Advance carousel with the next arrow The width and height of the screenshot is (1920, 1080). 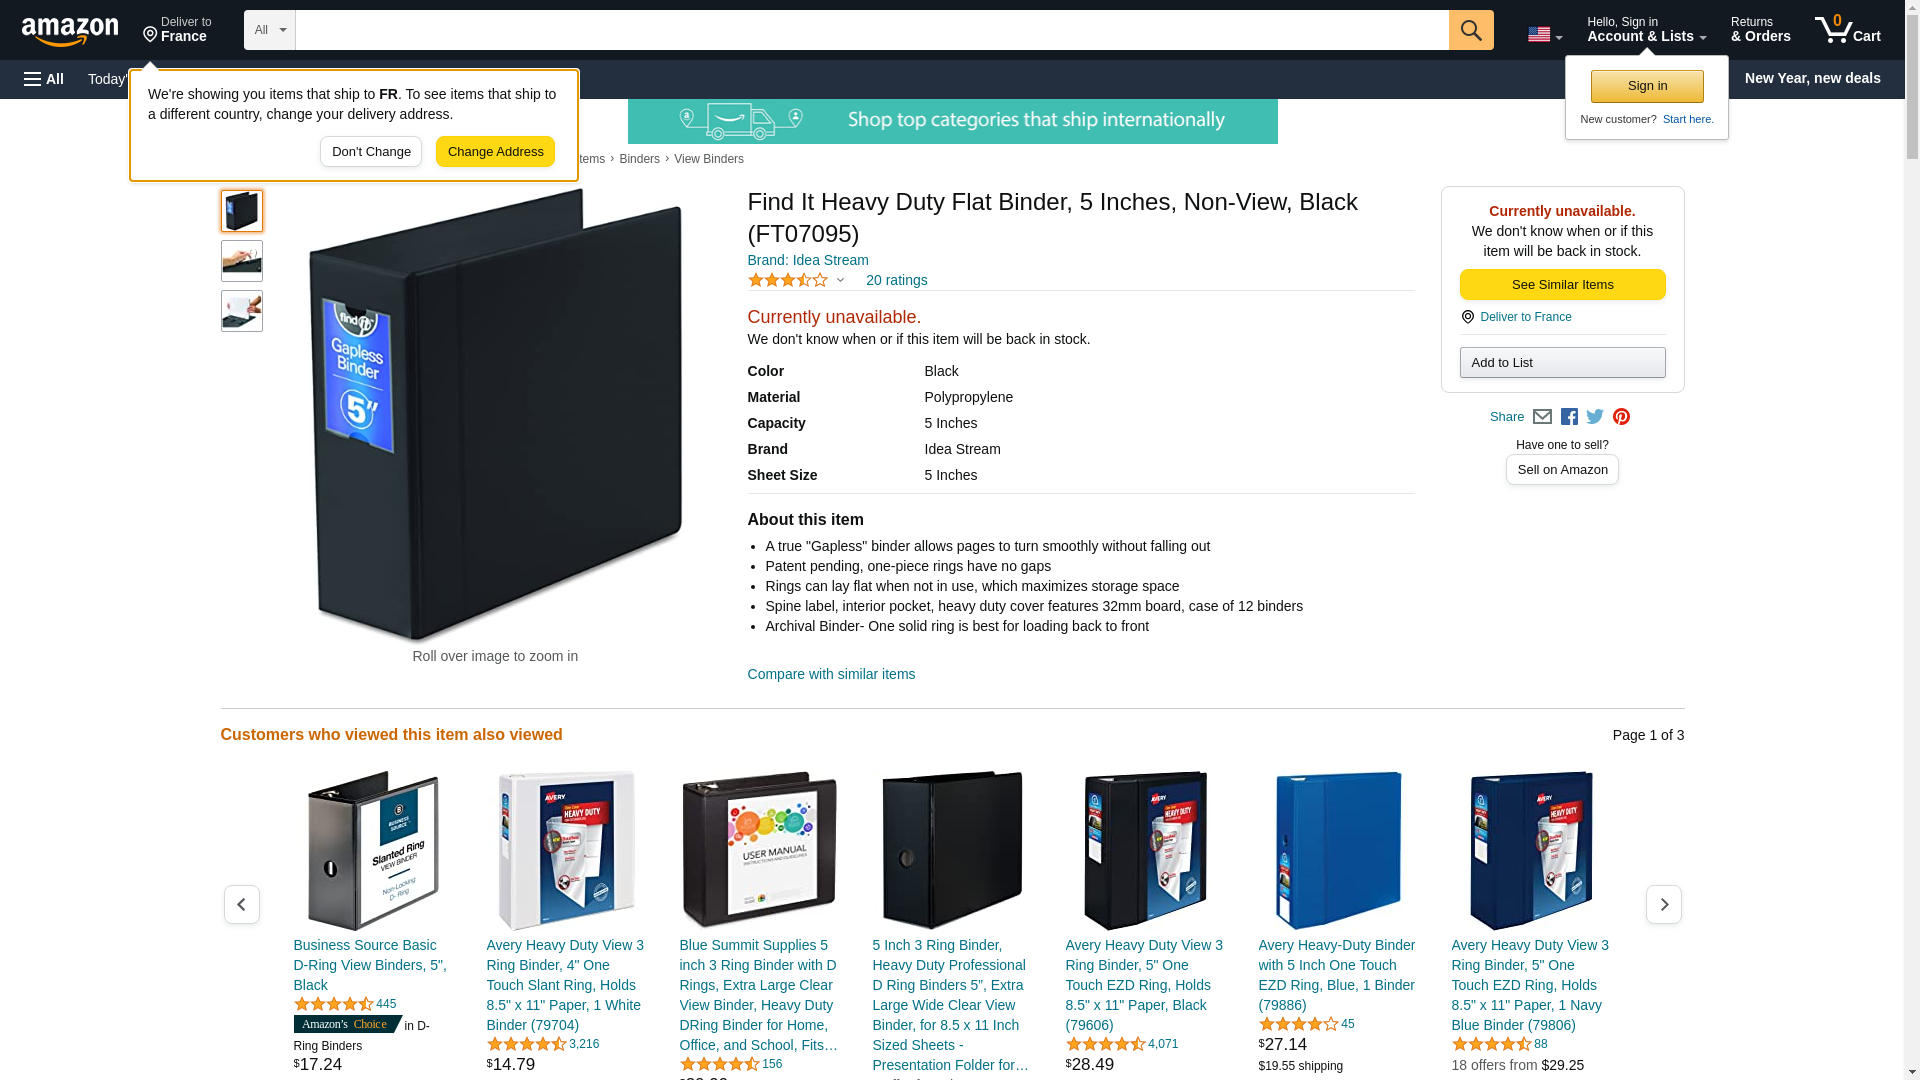[1663, 904]
